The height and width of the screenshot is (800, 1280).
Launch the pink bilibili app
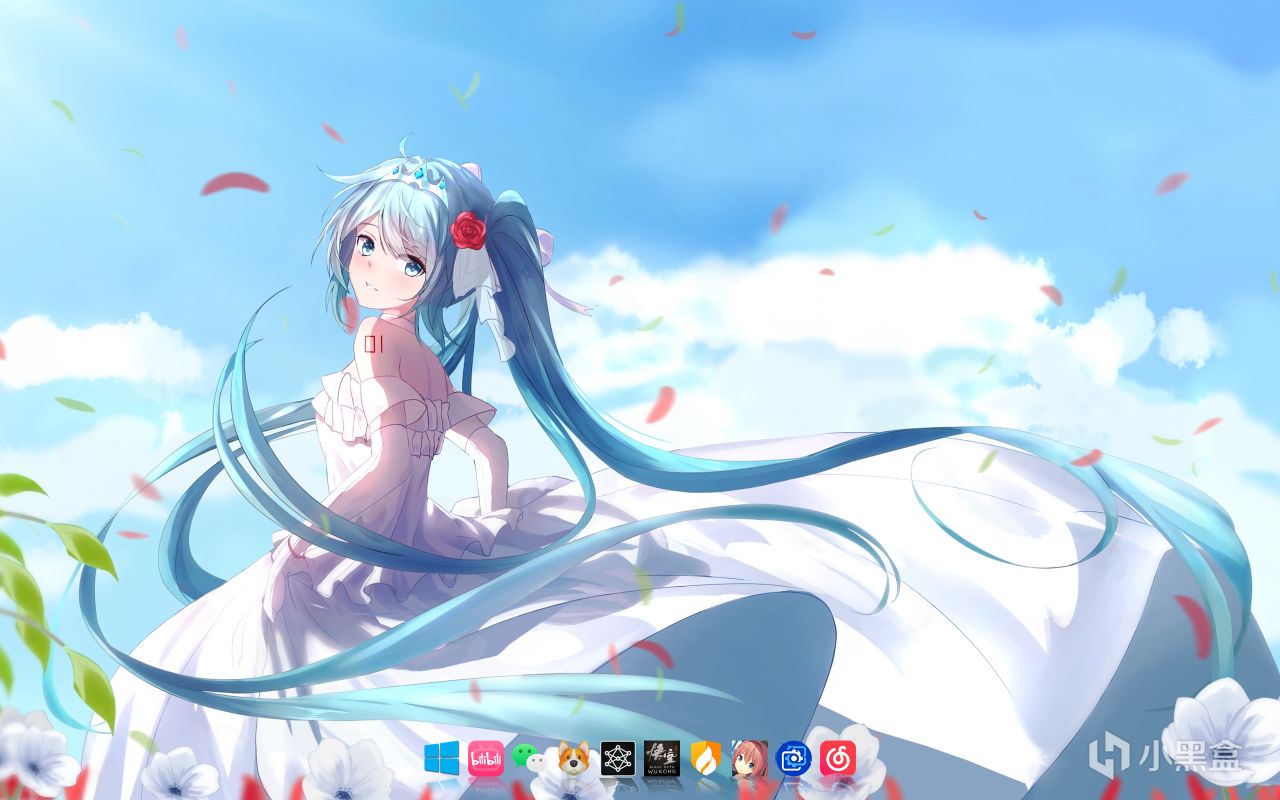(486, 758)
